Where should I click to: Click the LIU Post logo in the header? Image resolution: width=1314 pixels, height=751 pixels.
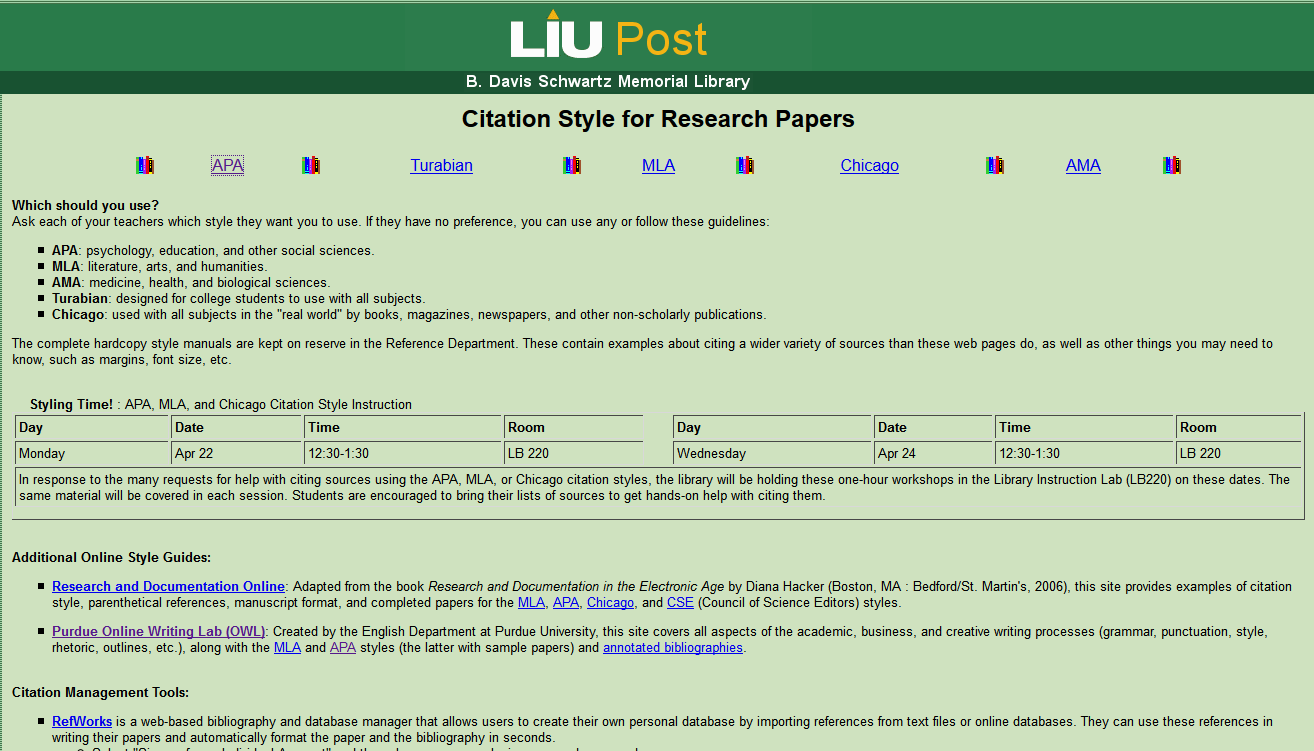coord(608,35)
